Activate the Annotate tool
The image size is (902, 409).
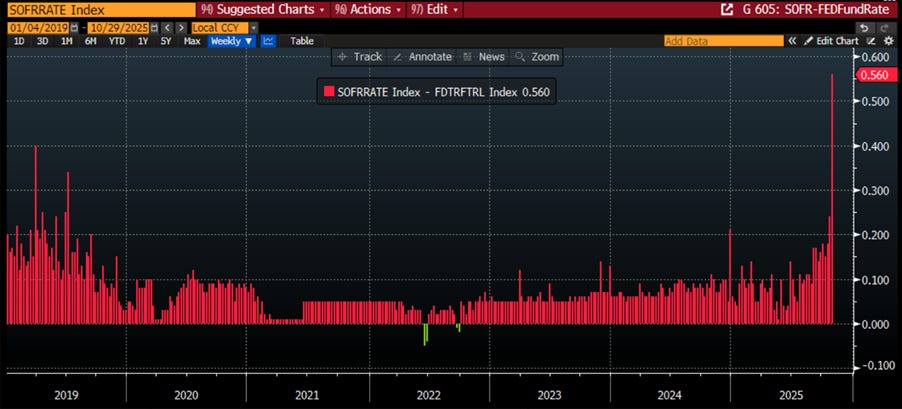click(422, 56)
